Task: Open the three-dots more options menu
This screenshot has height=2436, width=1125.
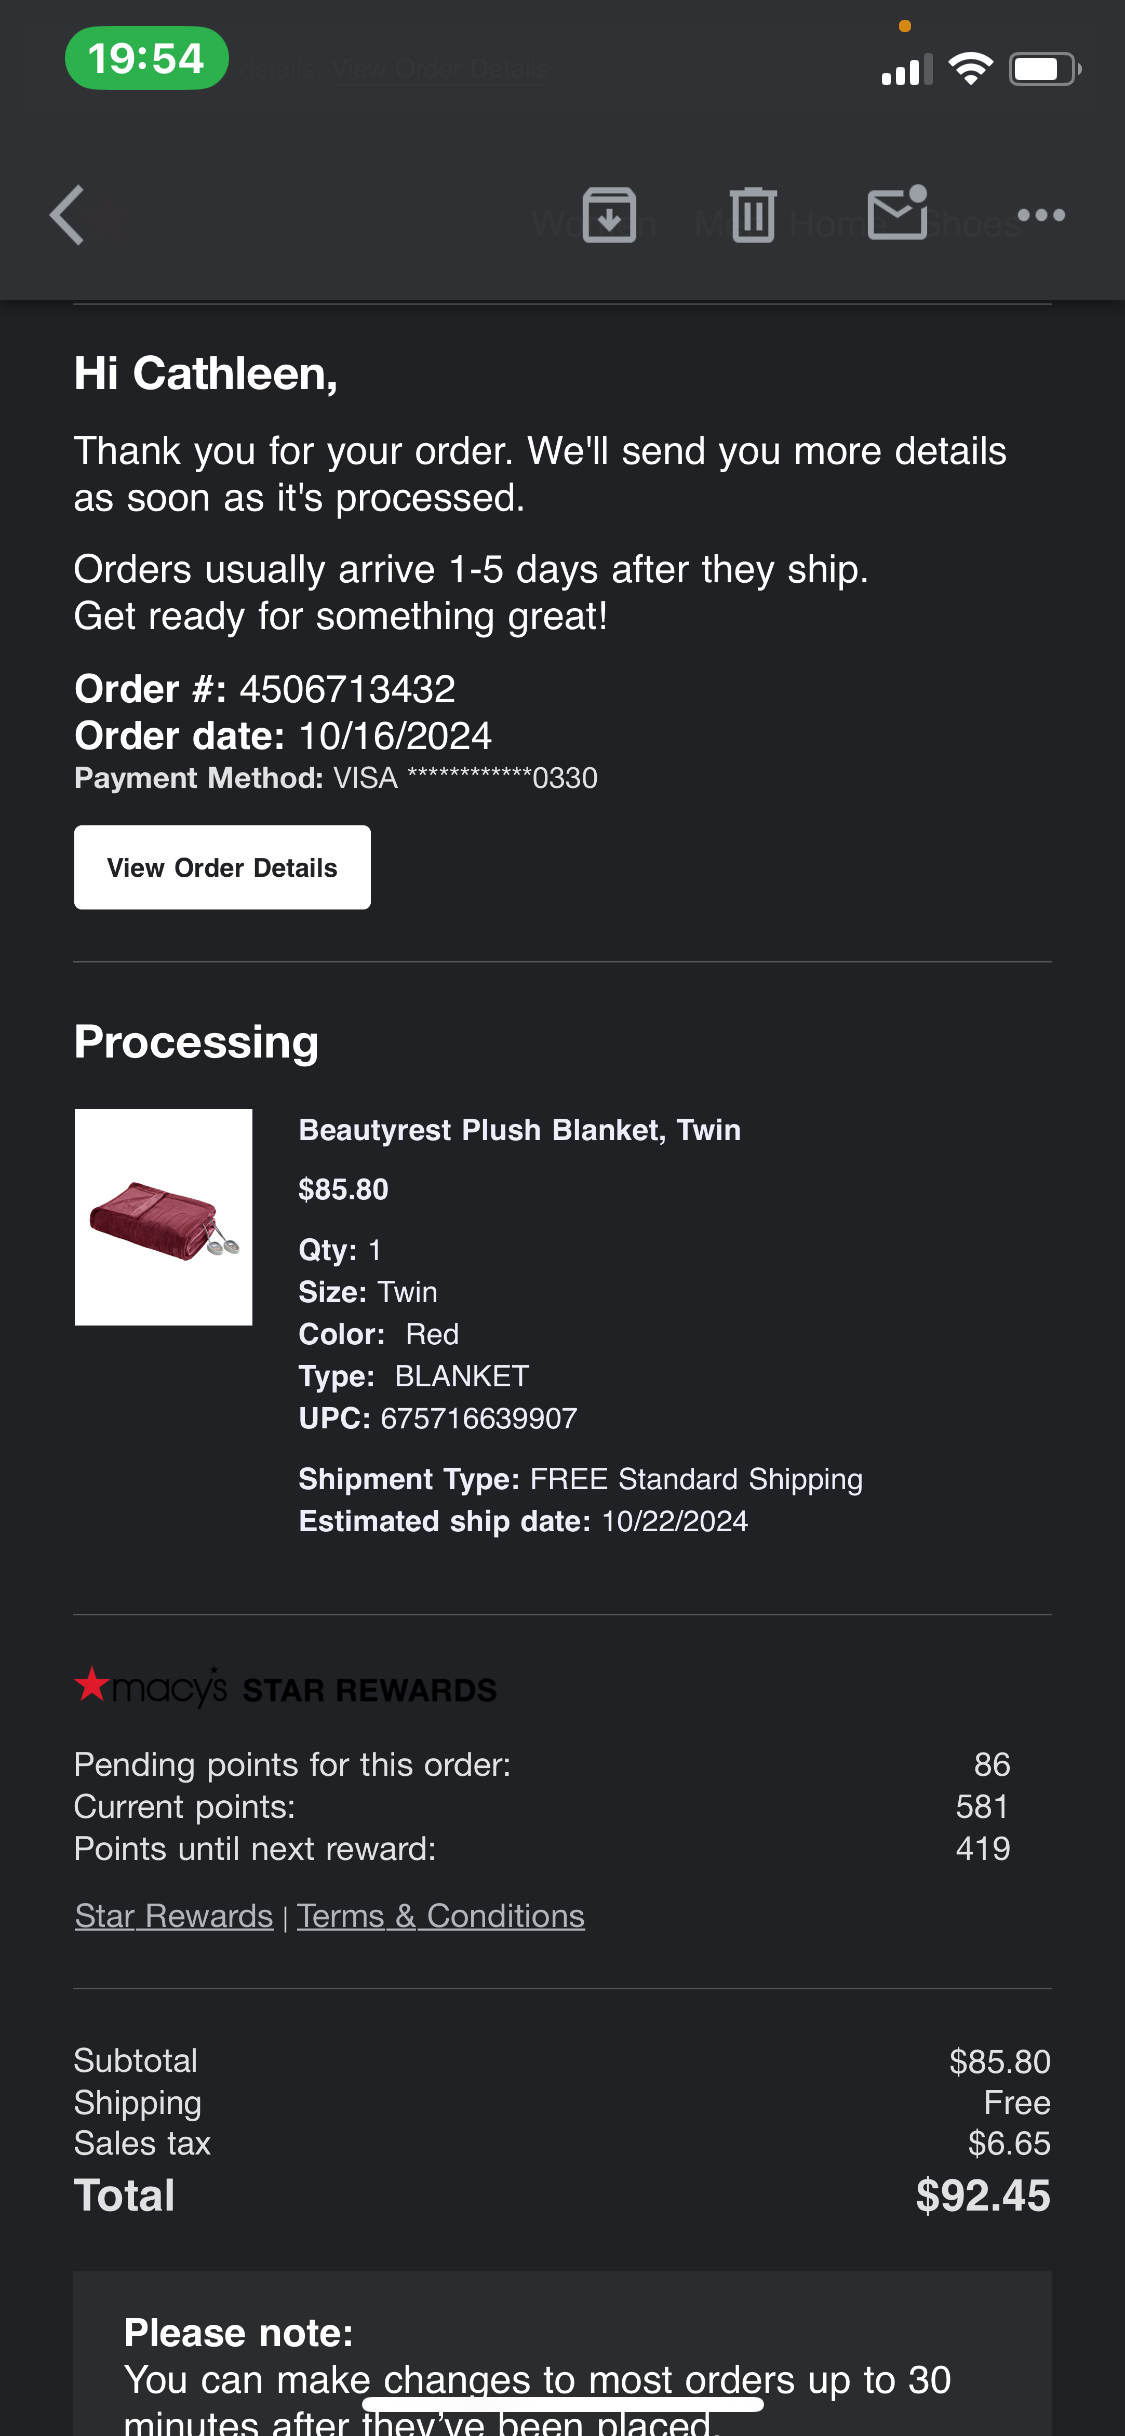Action: click(1041, 215)
